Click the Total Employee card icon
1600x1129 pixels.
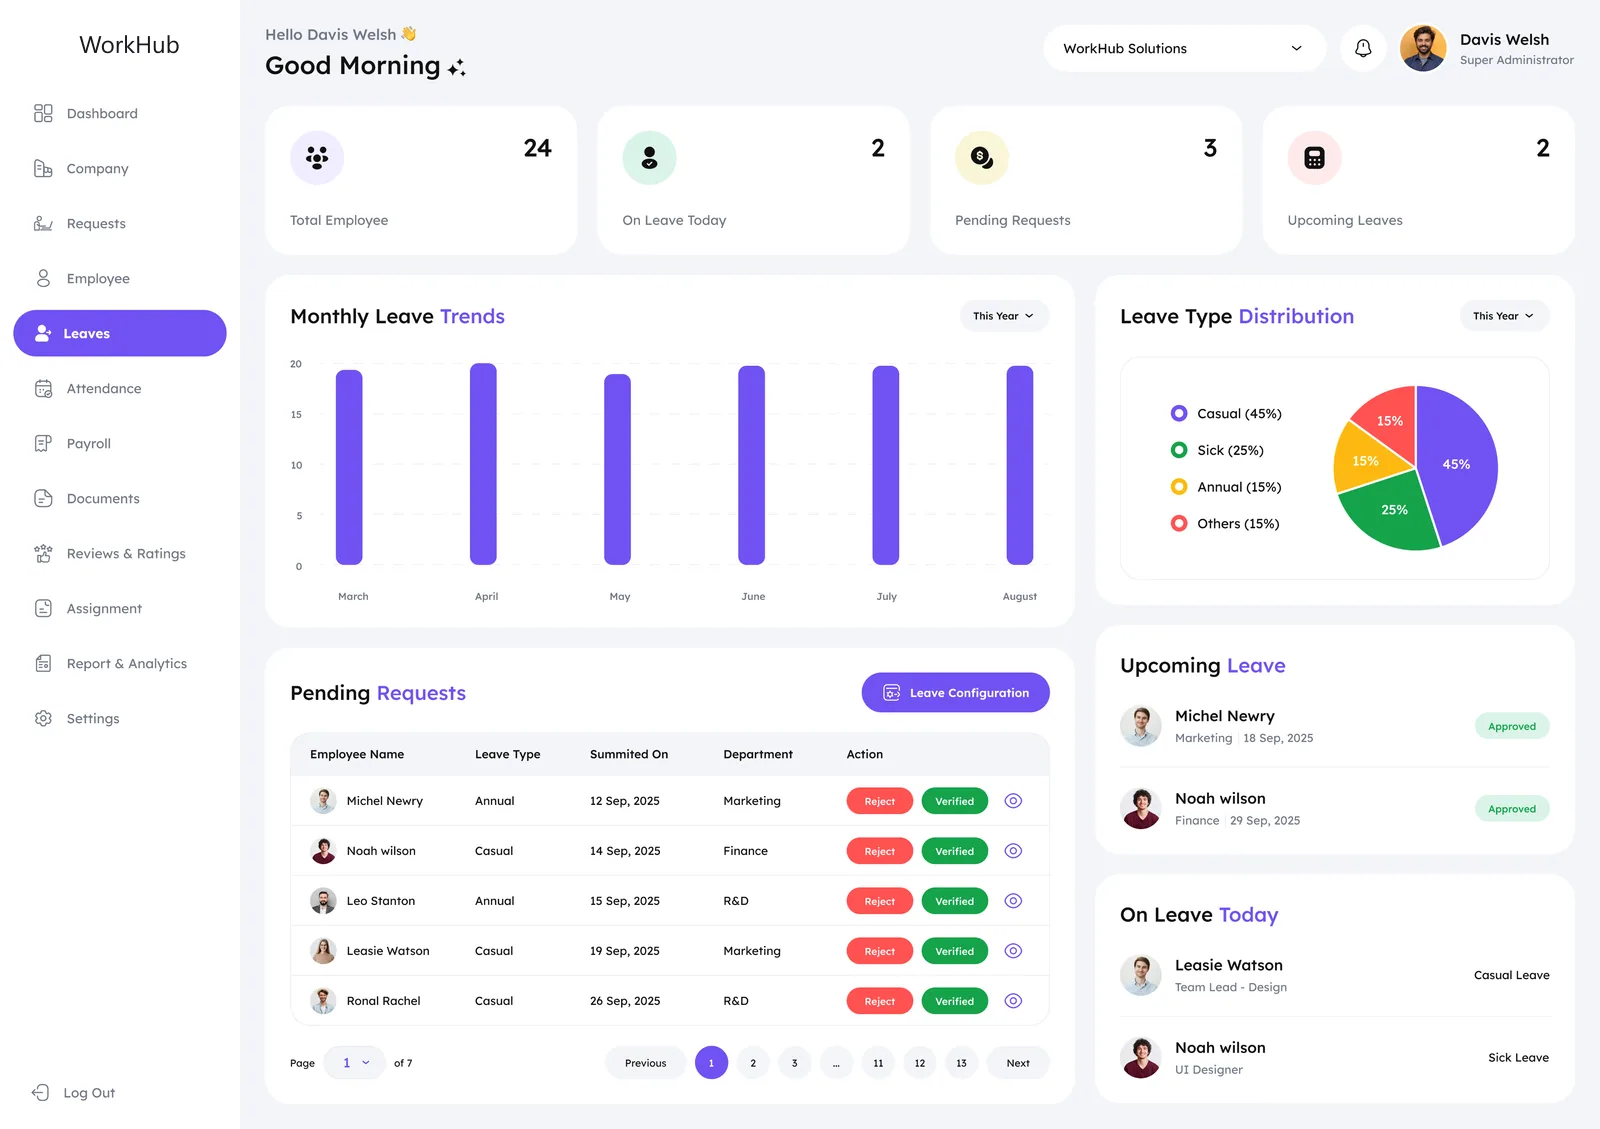tap(317, 158)
